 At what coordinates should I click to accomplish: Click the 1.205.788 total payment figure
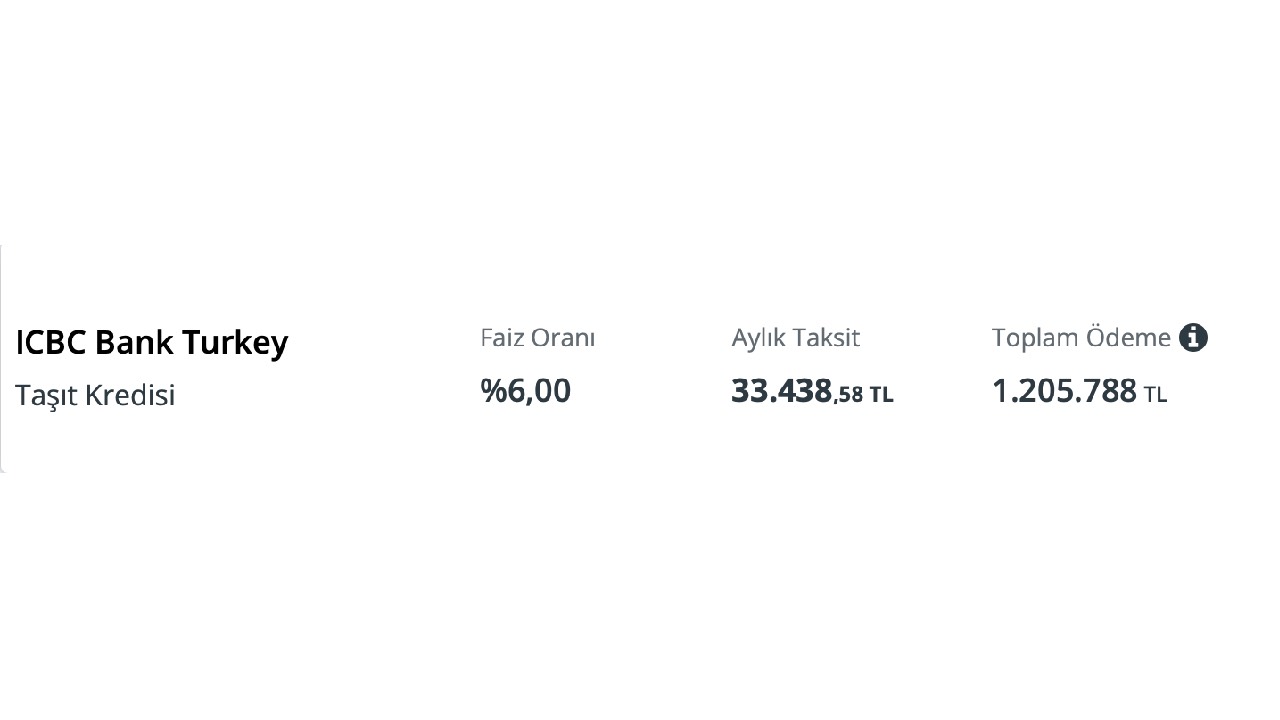pyautogui.click(x=1064, y=390)
